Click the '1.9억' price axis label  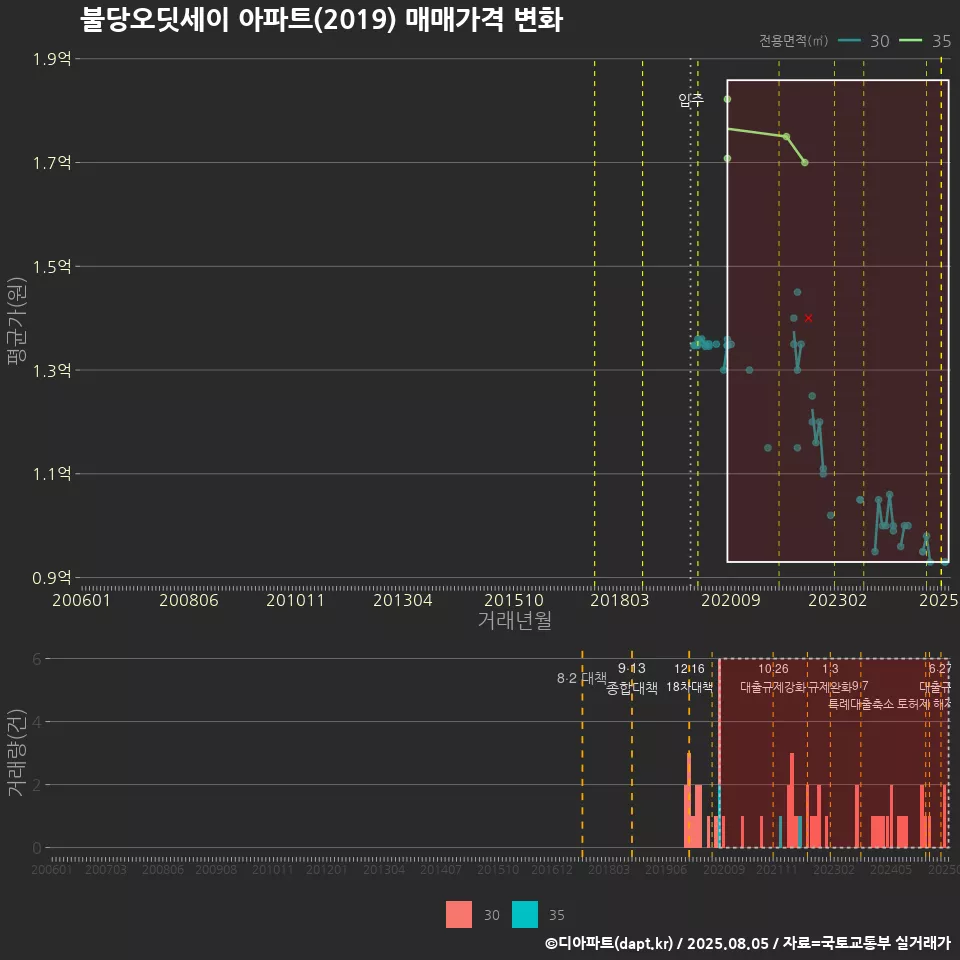[x=51, y=59]
